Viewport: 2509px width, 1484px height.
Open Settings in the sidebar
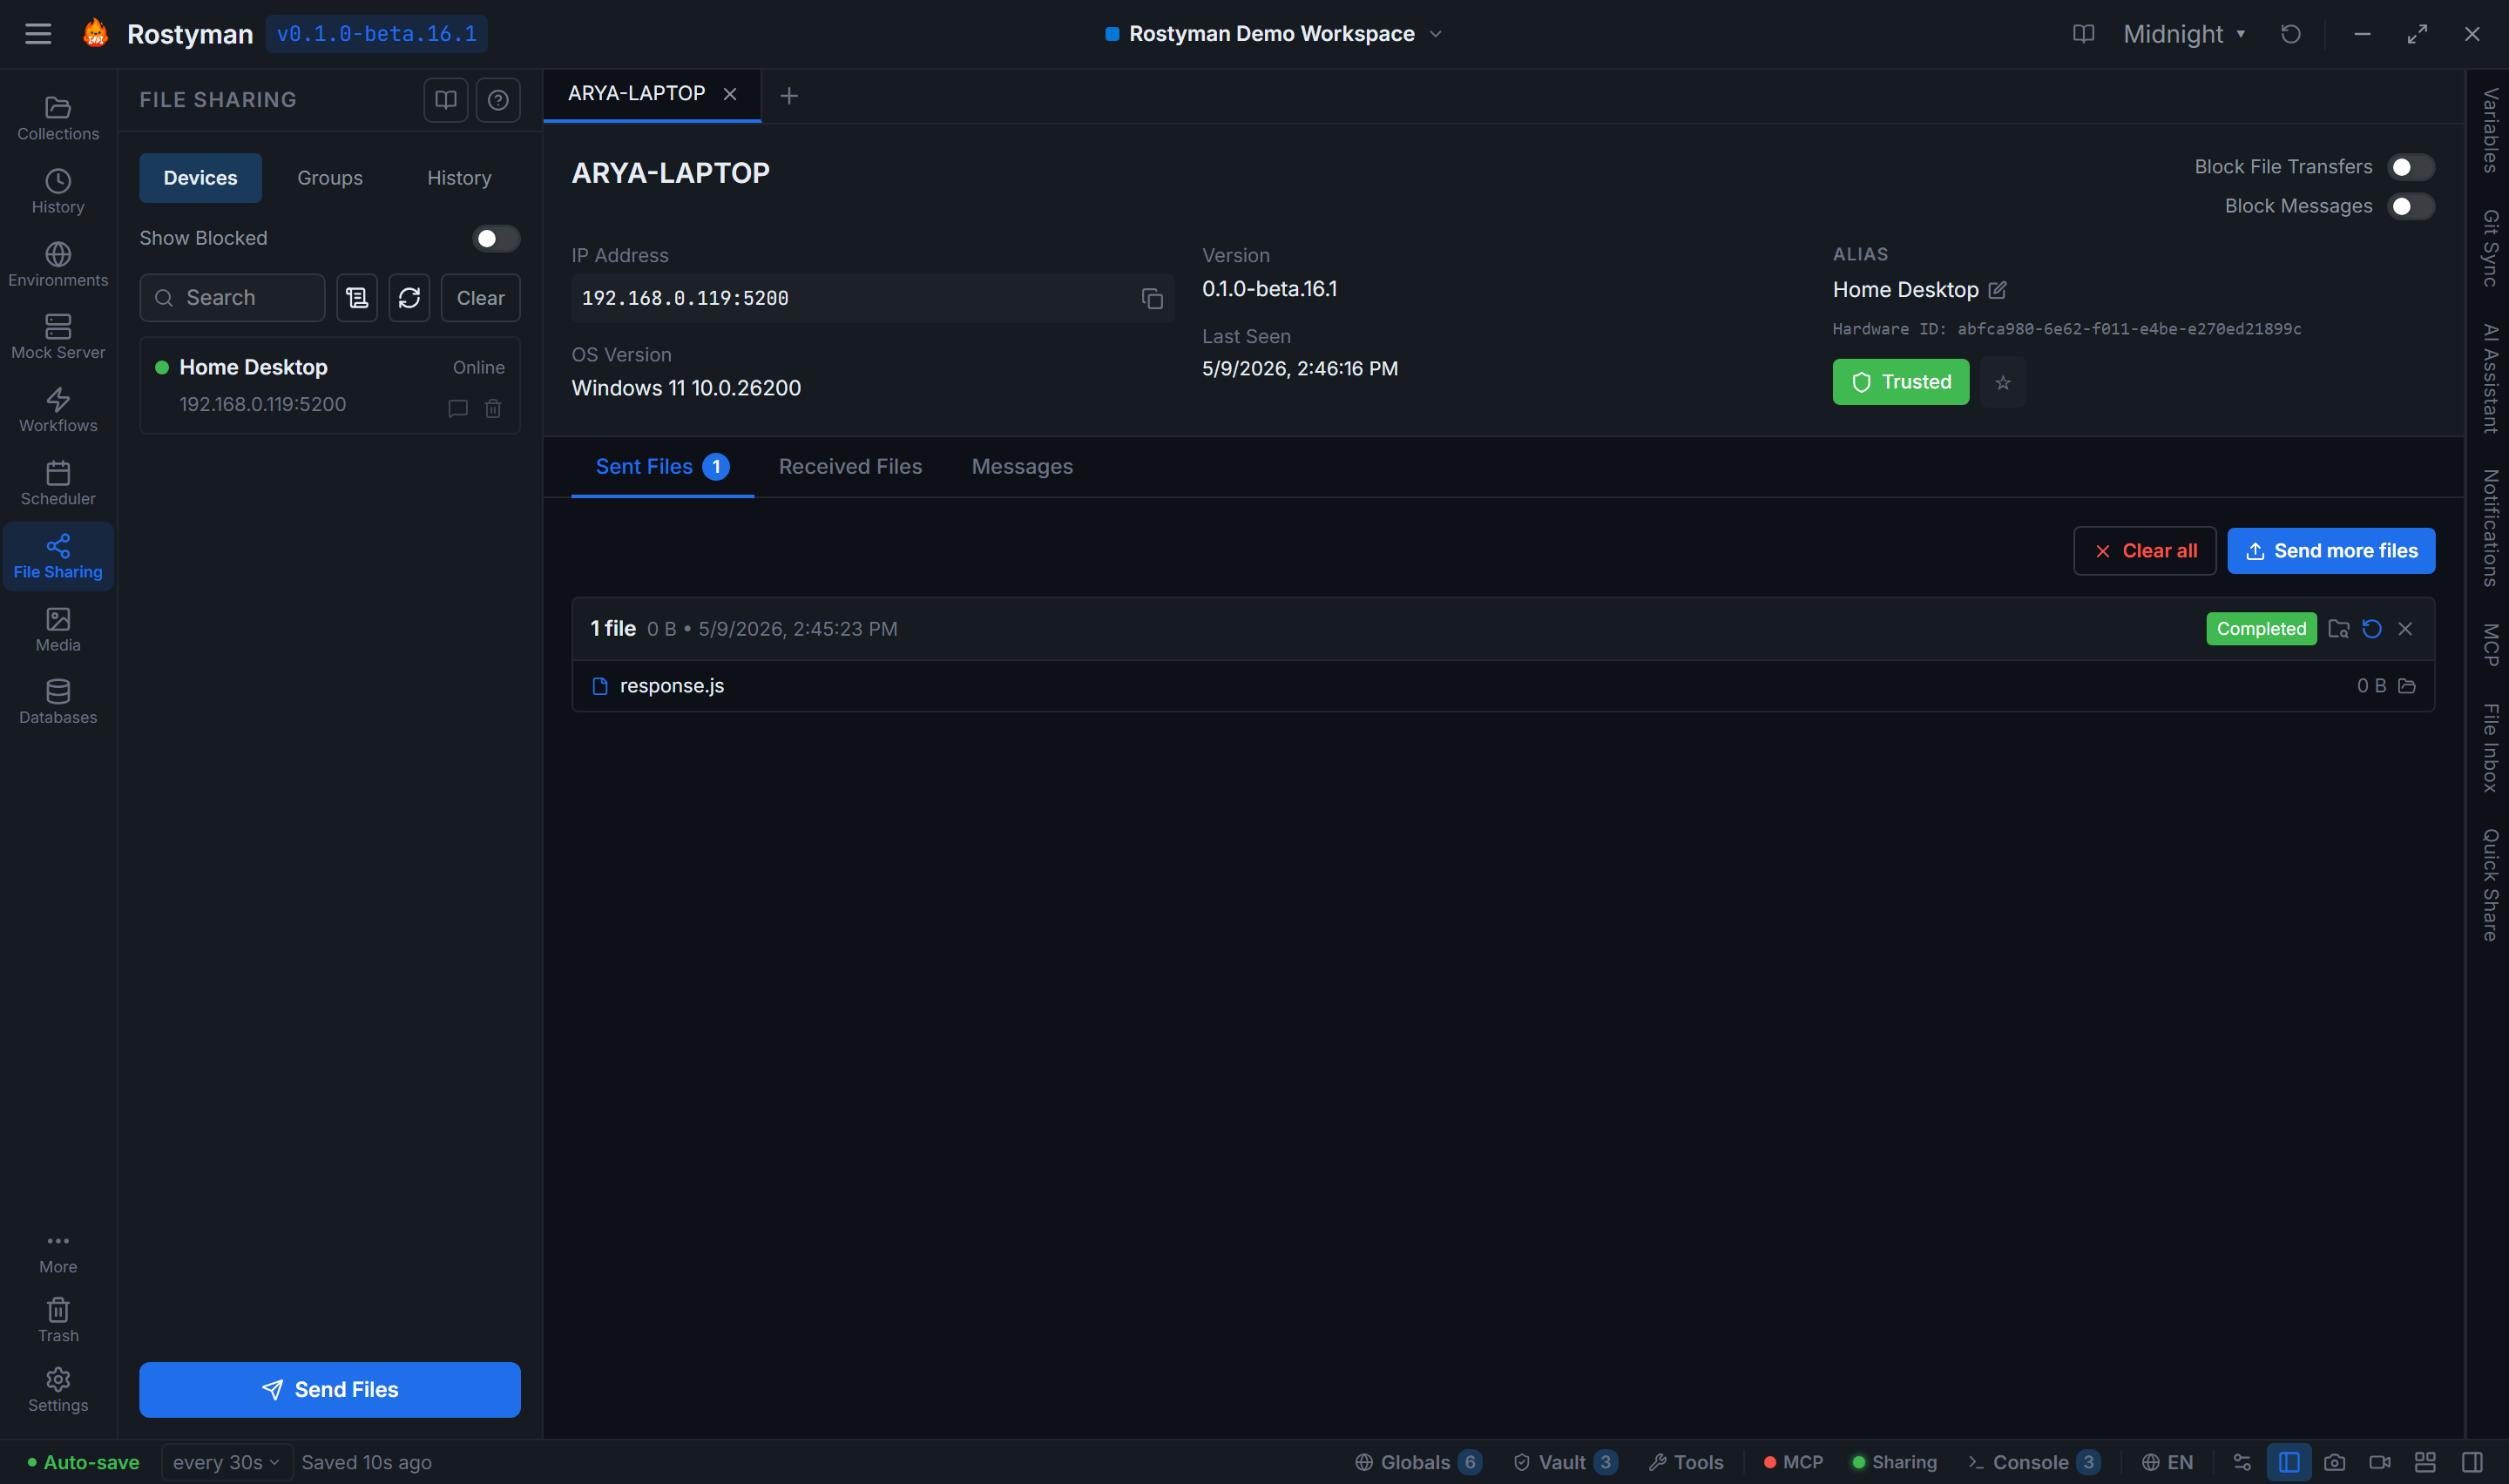pyautogui.click(x=58, y=1390)
